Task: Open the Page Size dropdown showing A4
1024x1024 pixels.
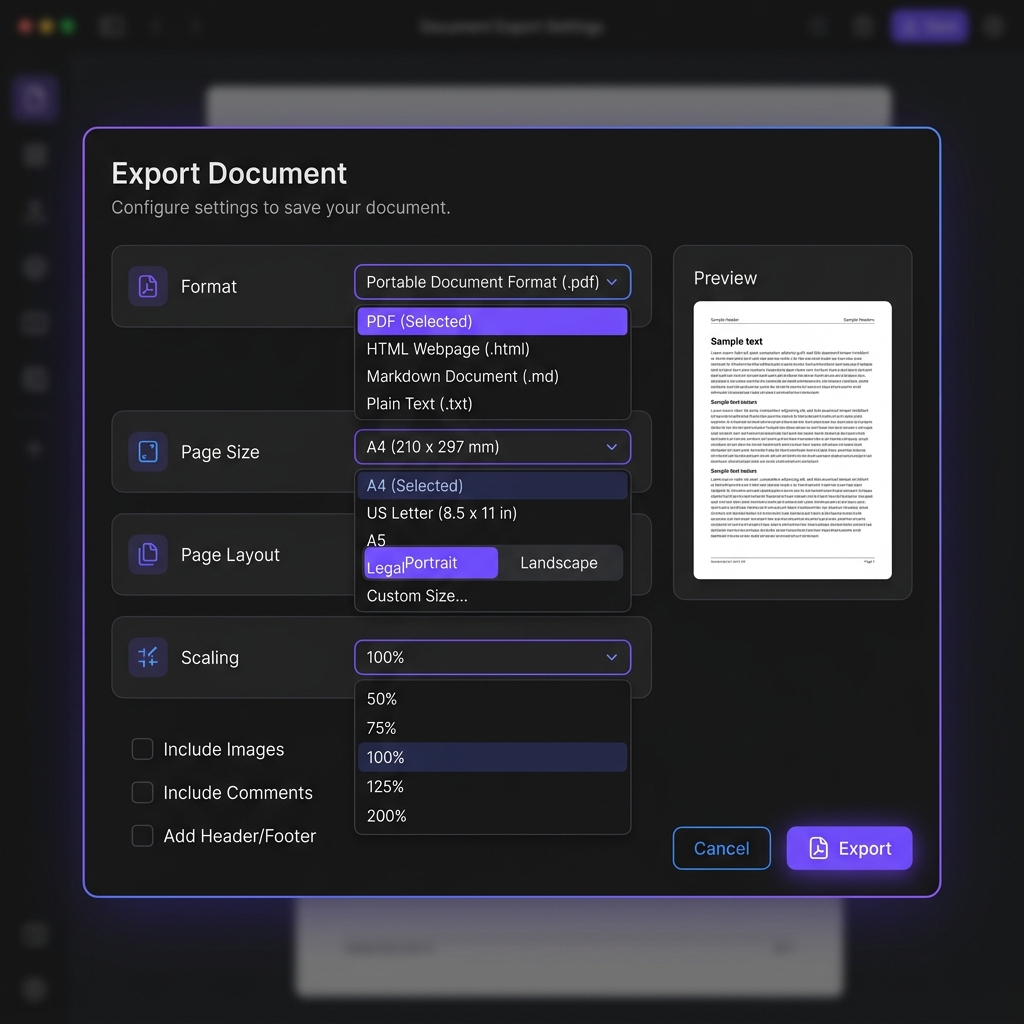Action: tap(492, 447)
